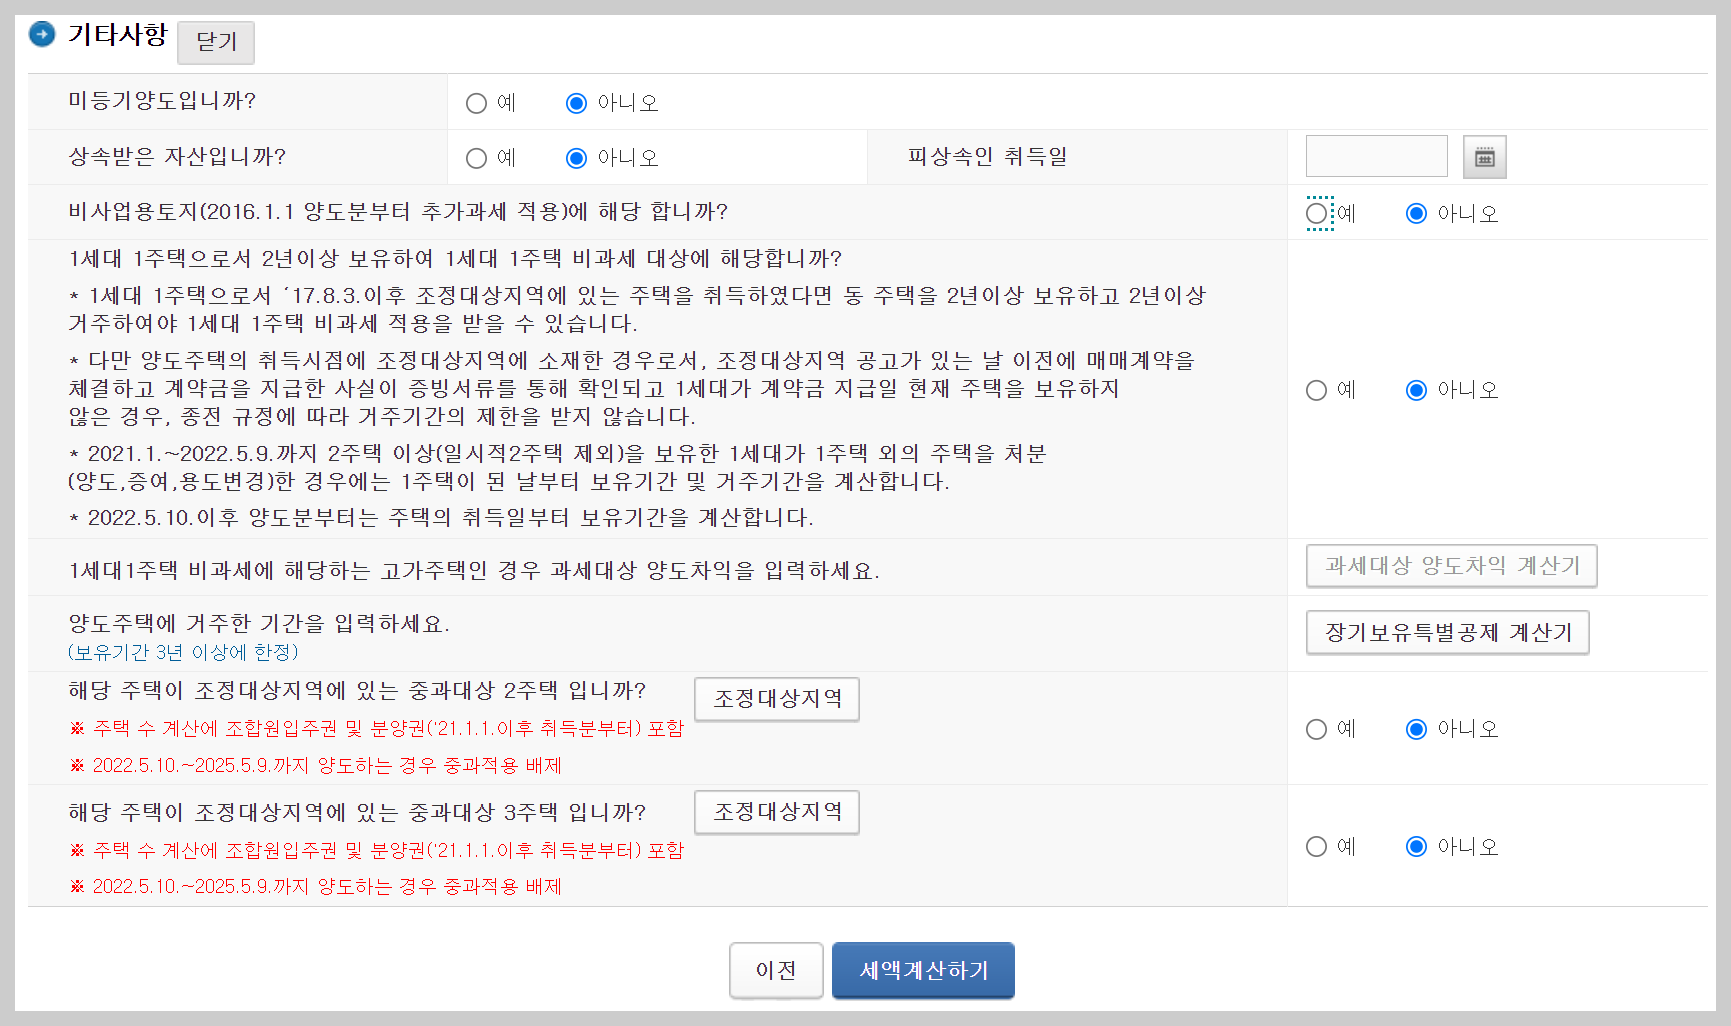The width and height of the screenshot is (1731, 1026).
Task: Open the 장기보유특별공제 계산기 calculator
Action: (1447, 632)
